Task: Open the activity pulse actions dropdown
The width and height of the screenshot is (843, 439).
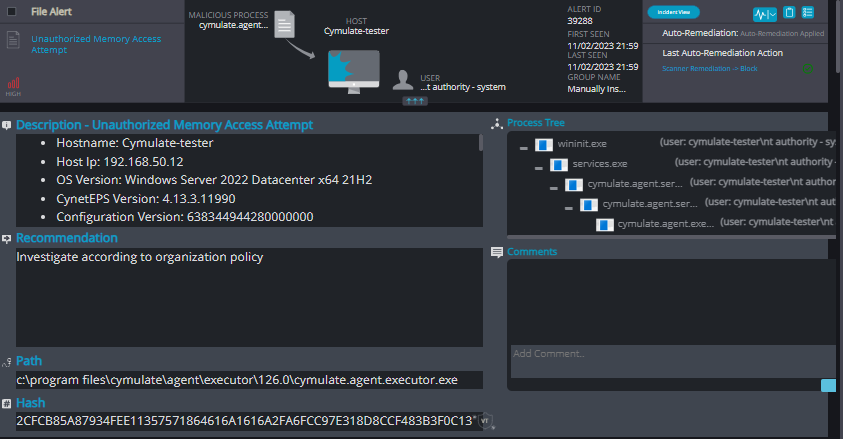Action: coord(765,14)
